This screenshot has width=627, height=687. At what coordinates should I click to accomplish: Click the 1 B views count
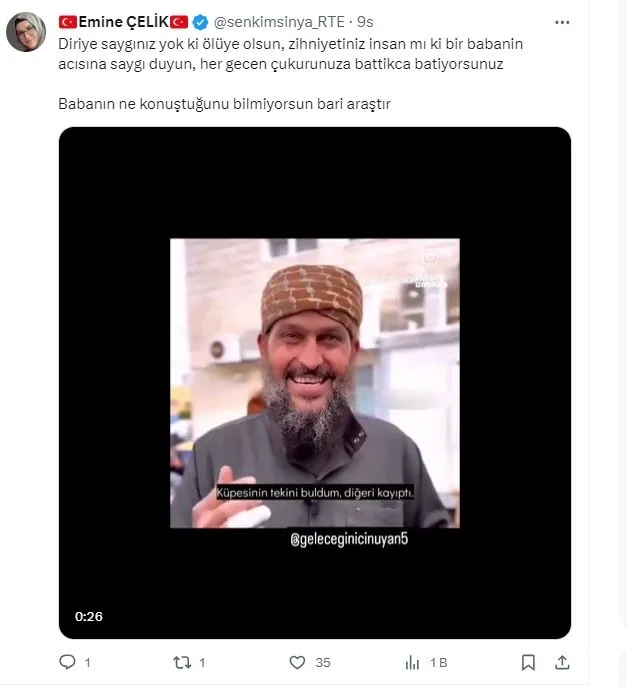439,662
